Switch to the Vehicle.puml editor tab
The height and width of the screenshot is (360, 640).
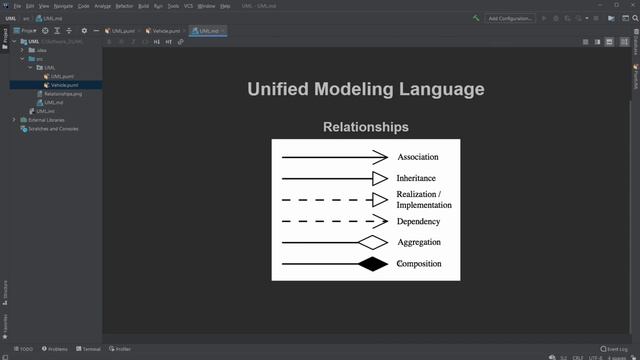coord(165,31)
